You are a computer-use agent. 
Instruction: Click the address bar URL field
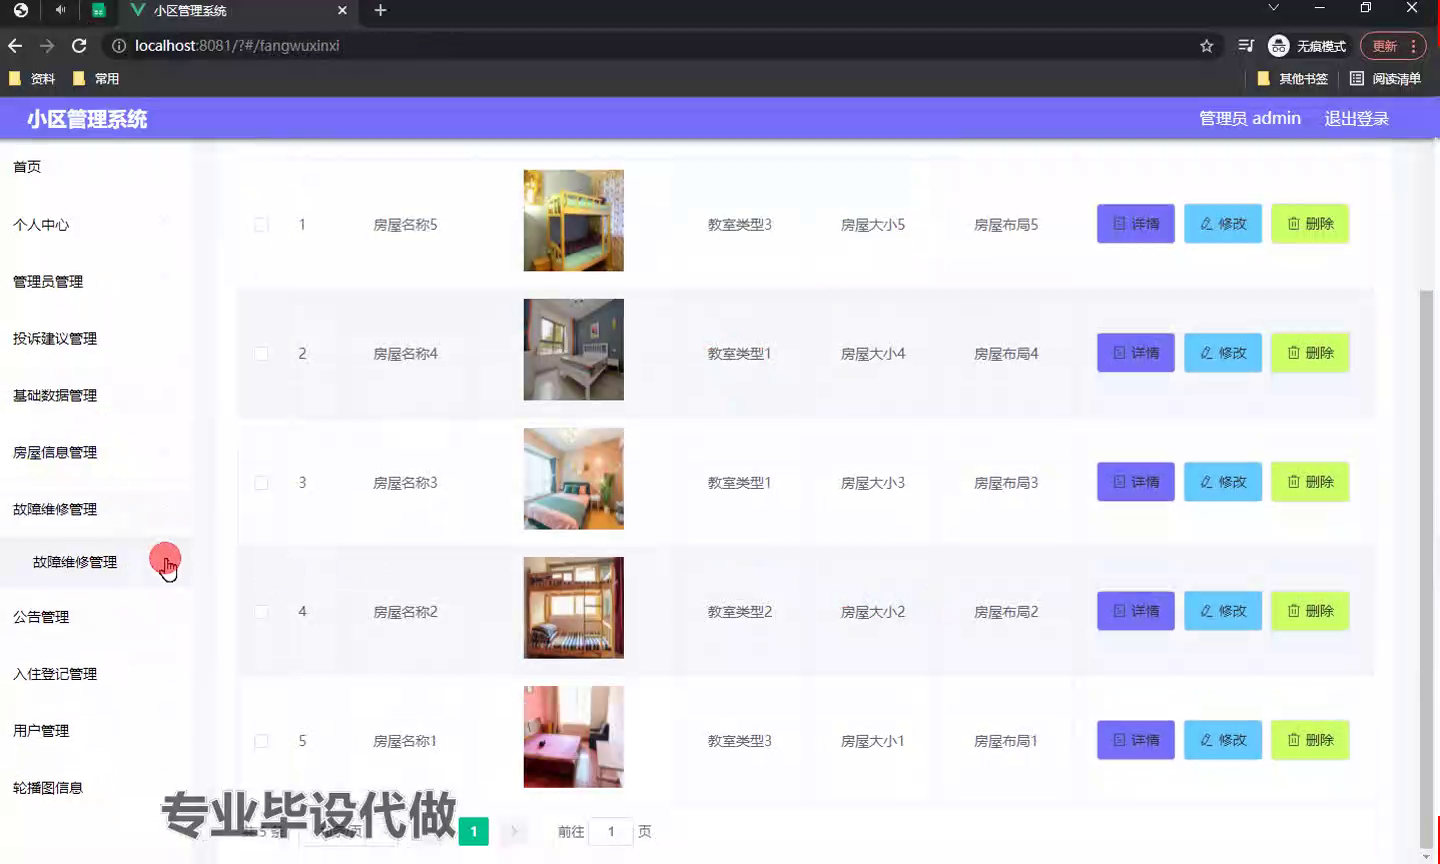coord(660,46)
